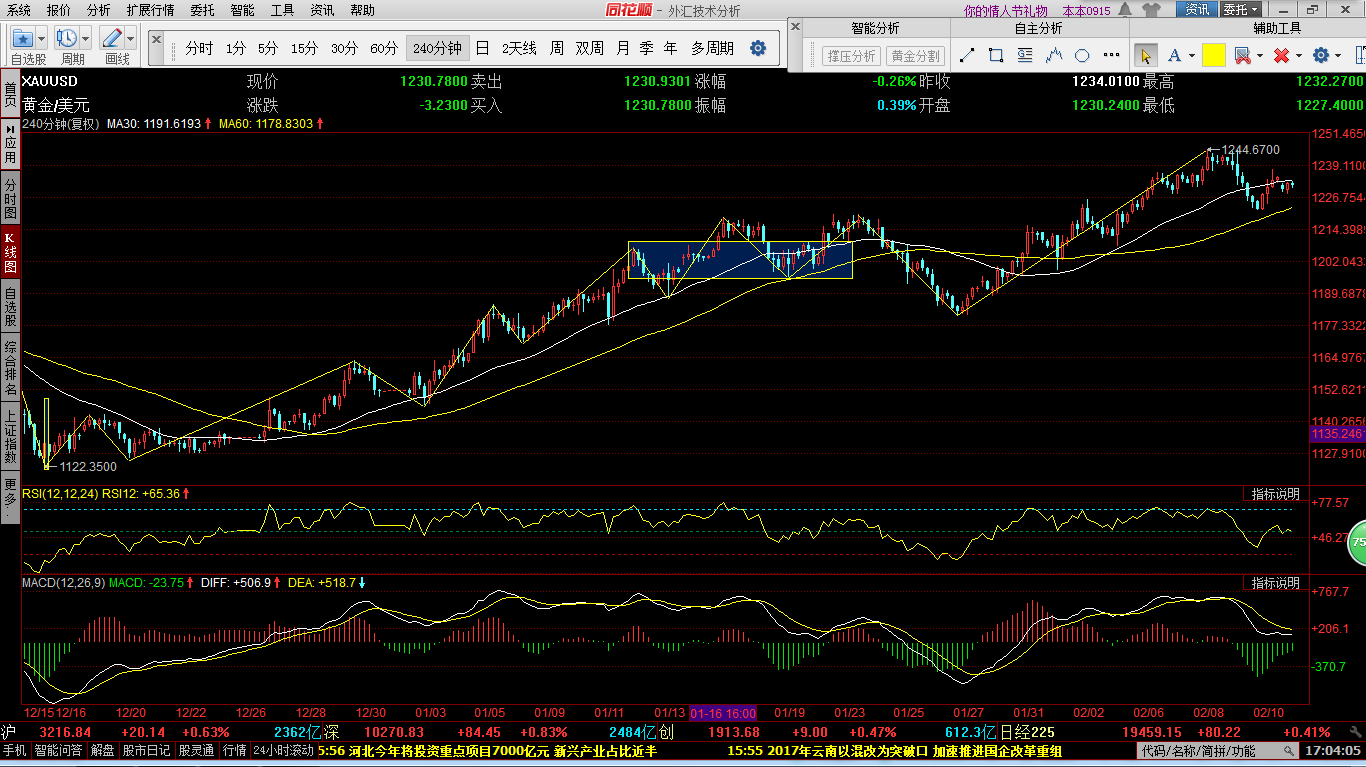
Task: Expand the 自选股 dropdown arrow
Action: pyautogui.click(x=42, y=39)
